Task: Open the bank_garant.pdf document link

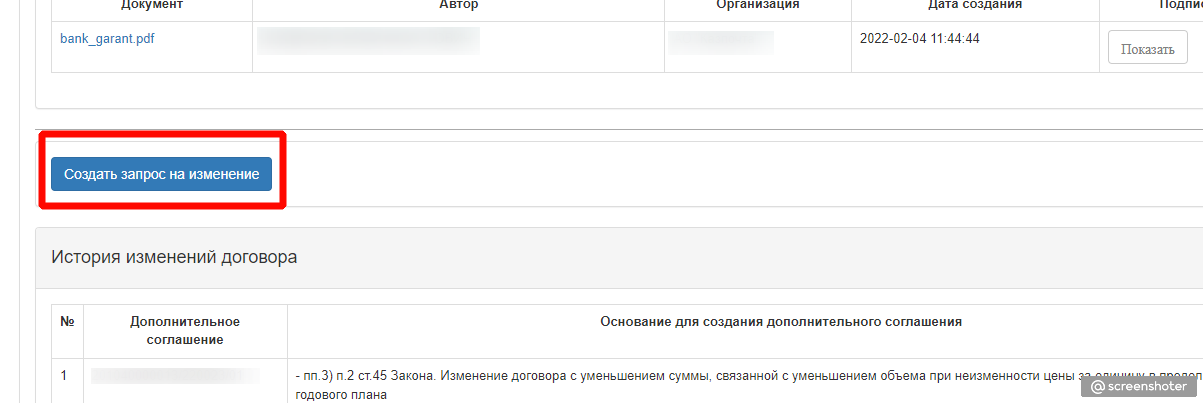Action: 107,39
